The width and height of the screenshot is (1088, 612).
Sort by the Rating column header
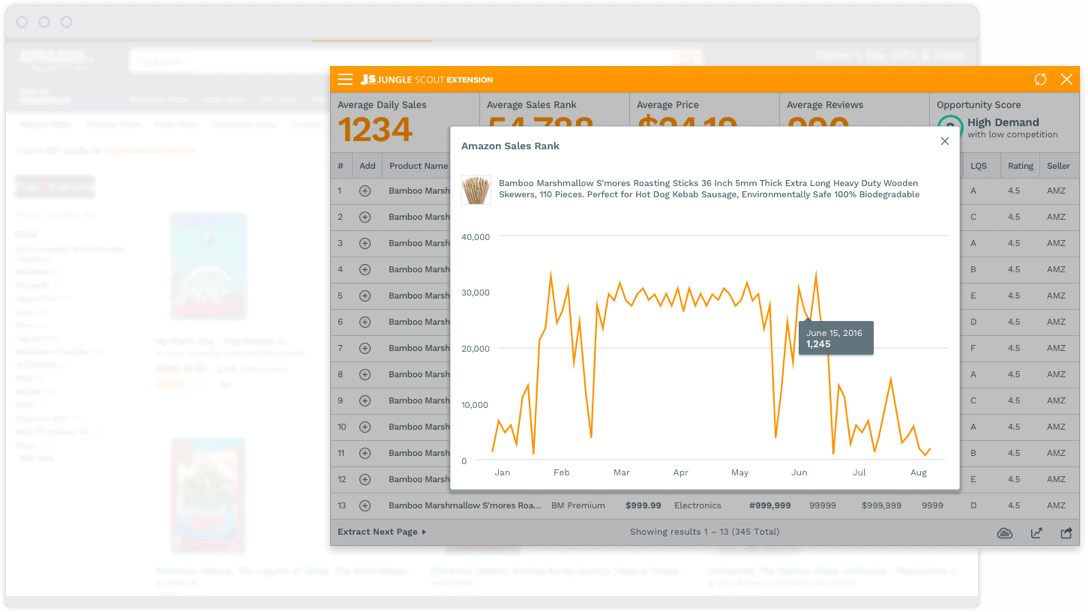(x=1020, y=166)
